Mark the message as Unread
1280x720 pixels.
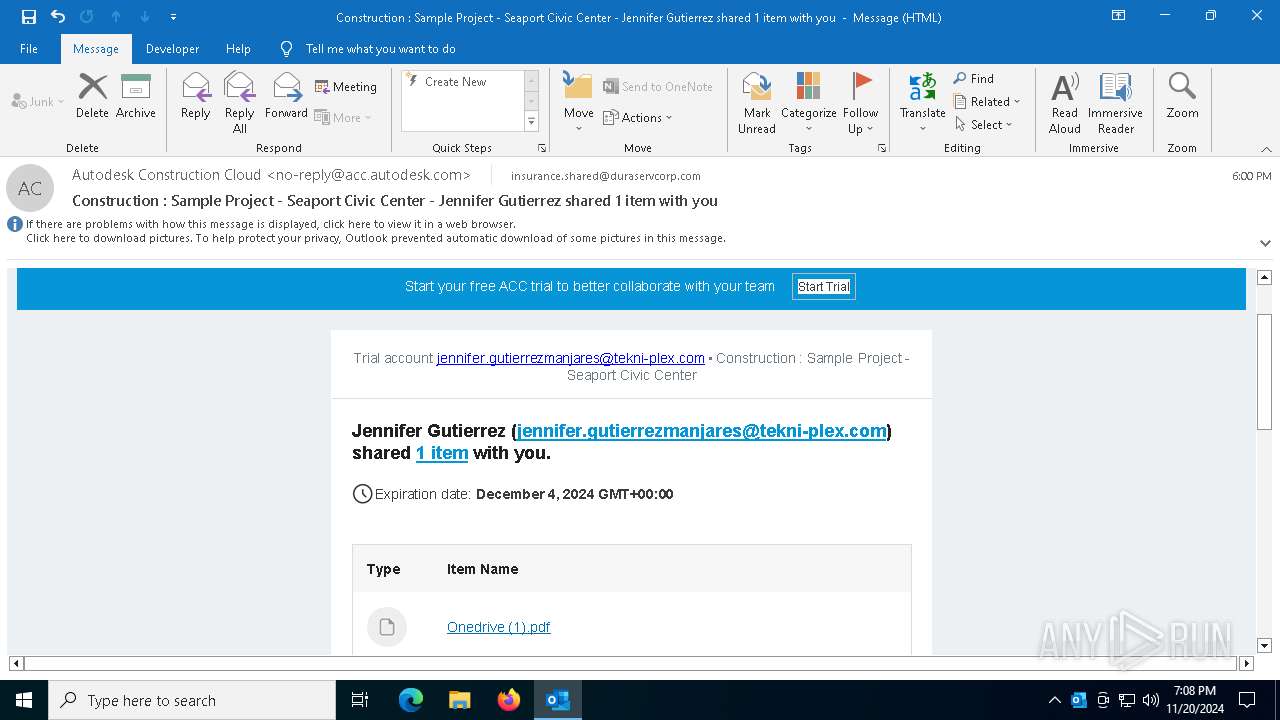(x=757, y=102)
